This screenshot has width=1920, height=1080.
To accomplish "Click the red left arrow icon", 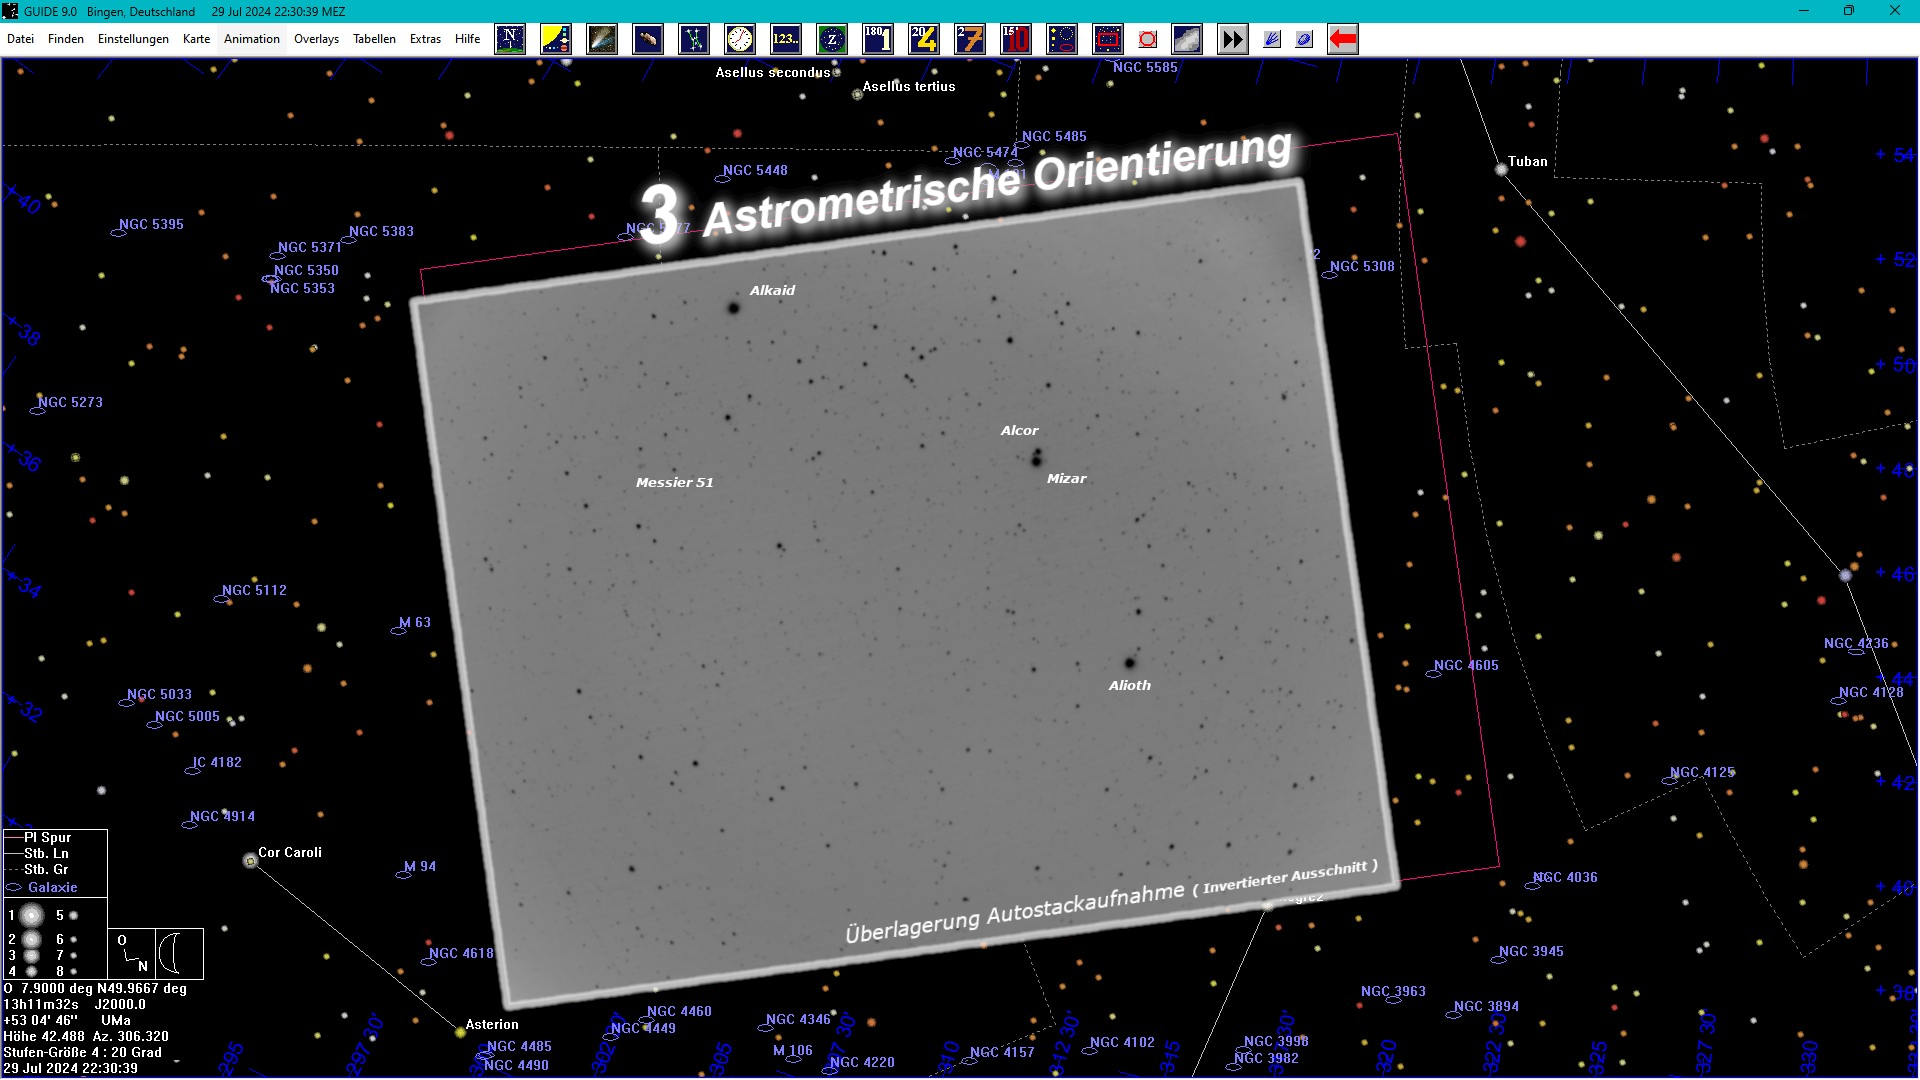I will pyautogui.click(x=1342, y=40).
